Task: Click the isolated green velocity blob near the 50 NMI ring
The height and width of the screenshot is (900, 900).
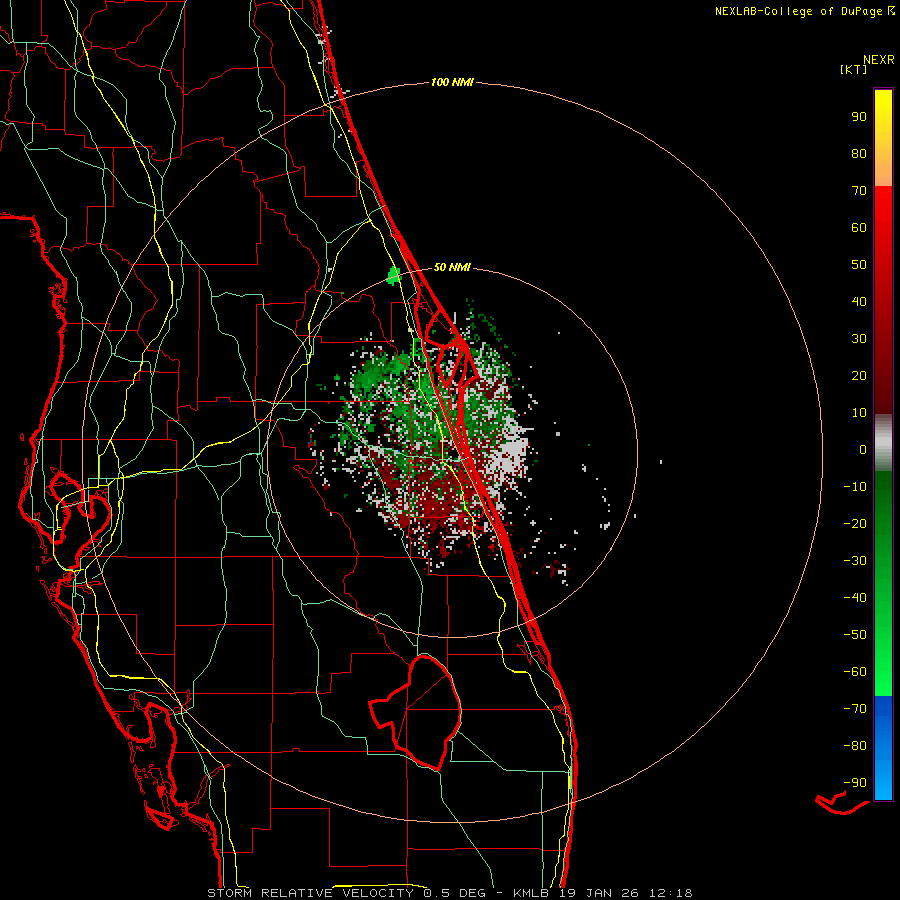Action: coord(394,276)
